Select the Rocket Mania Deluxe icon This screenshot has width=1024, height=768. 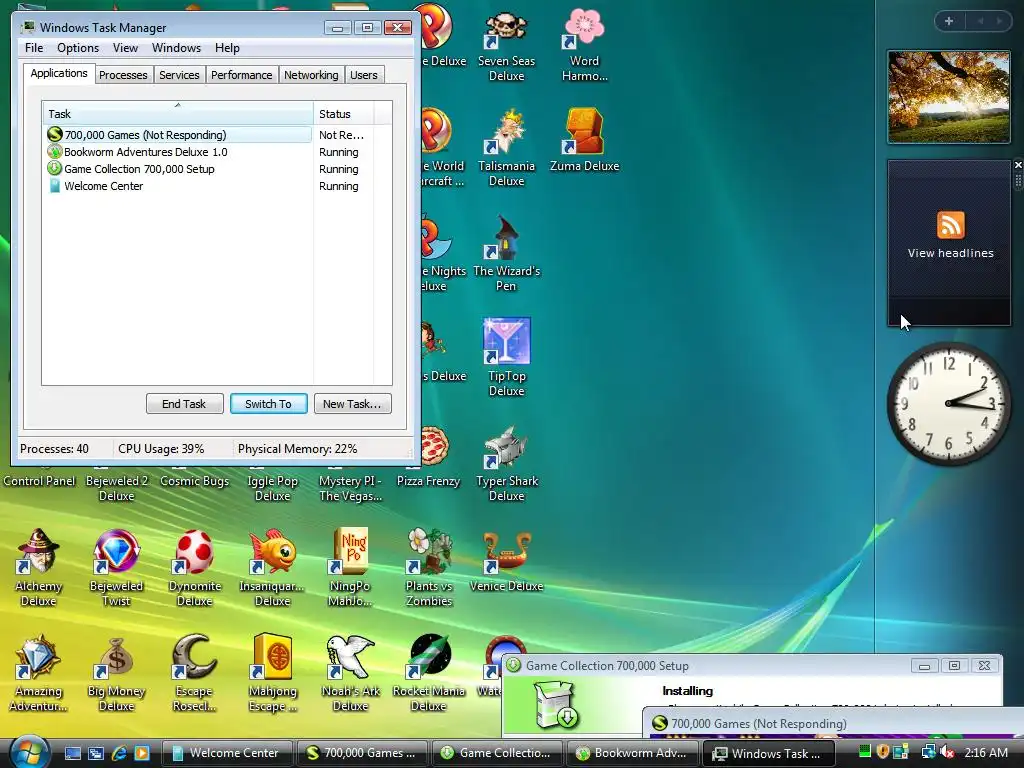(x=428, y=674)
